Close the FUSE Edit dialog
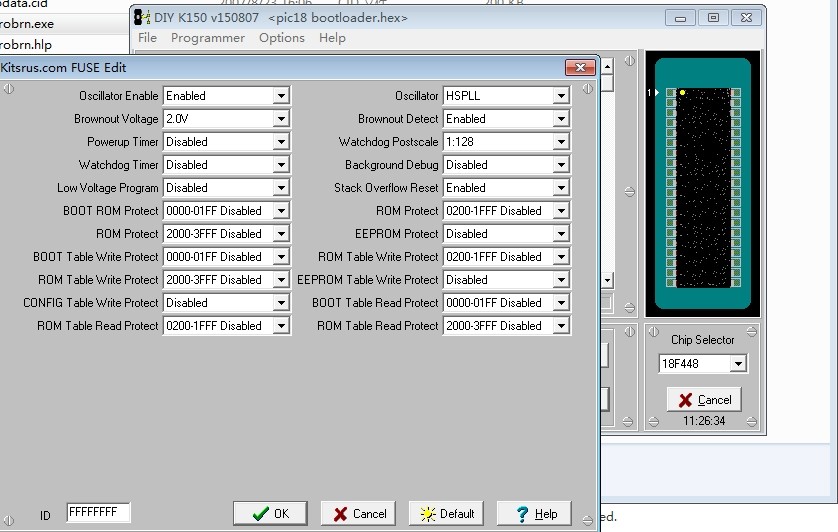838x532 pixels. (x=580, y=67)
